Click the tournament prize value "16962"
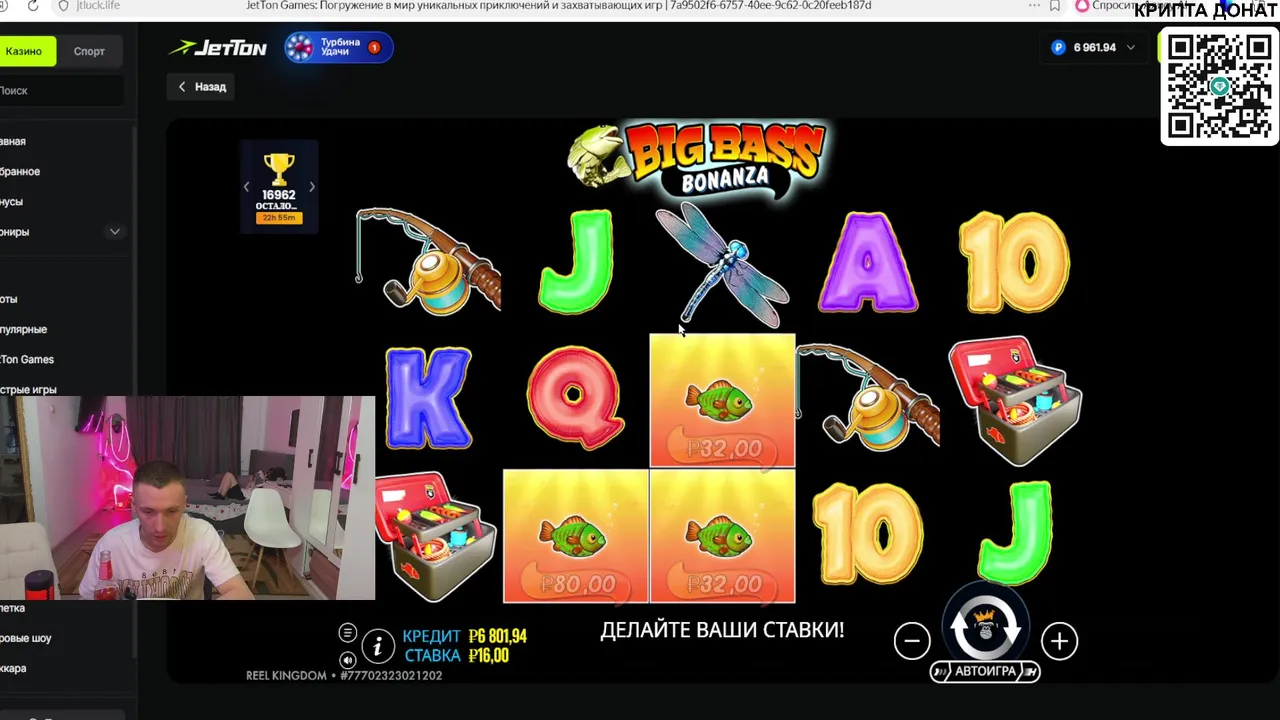1280x720 pixels. coord(278,195)
